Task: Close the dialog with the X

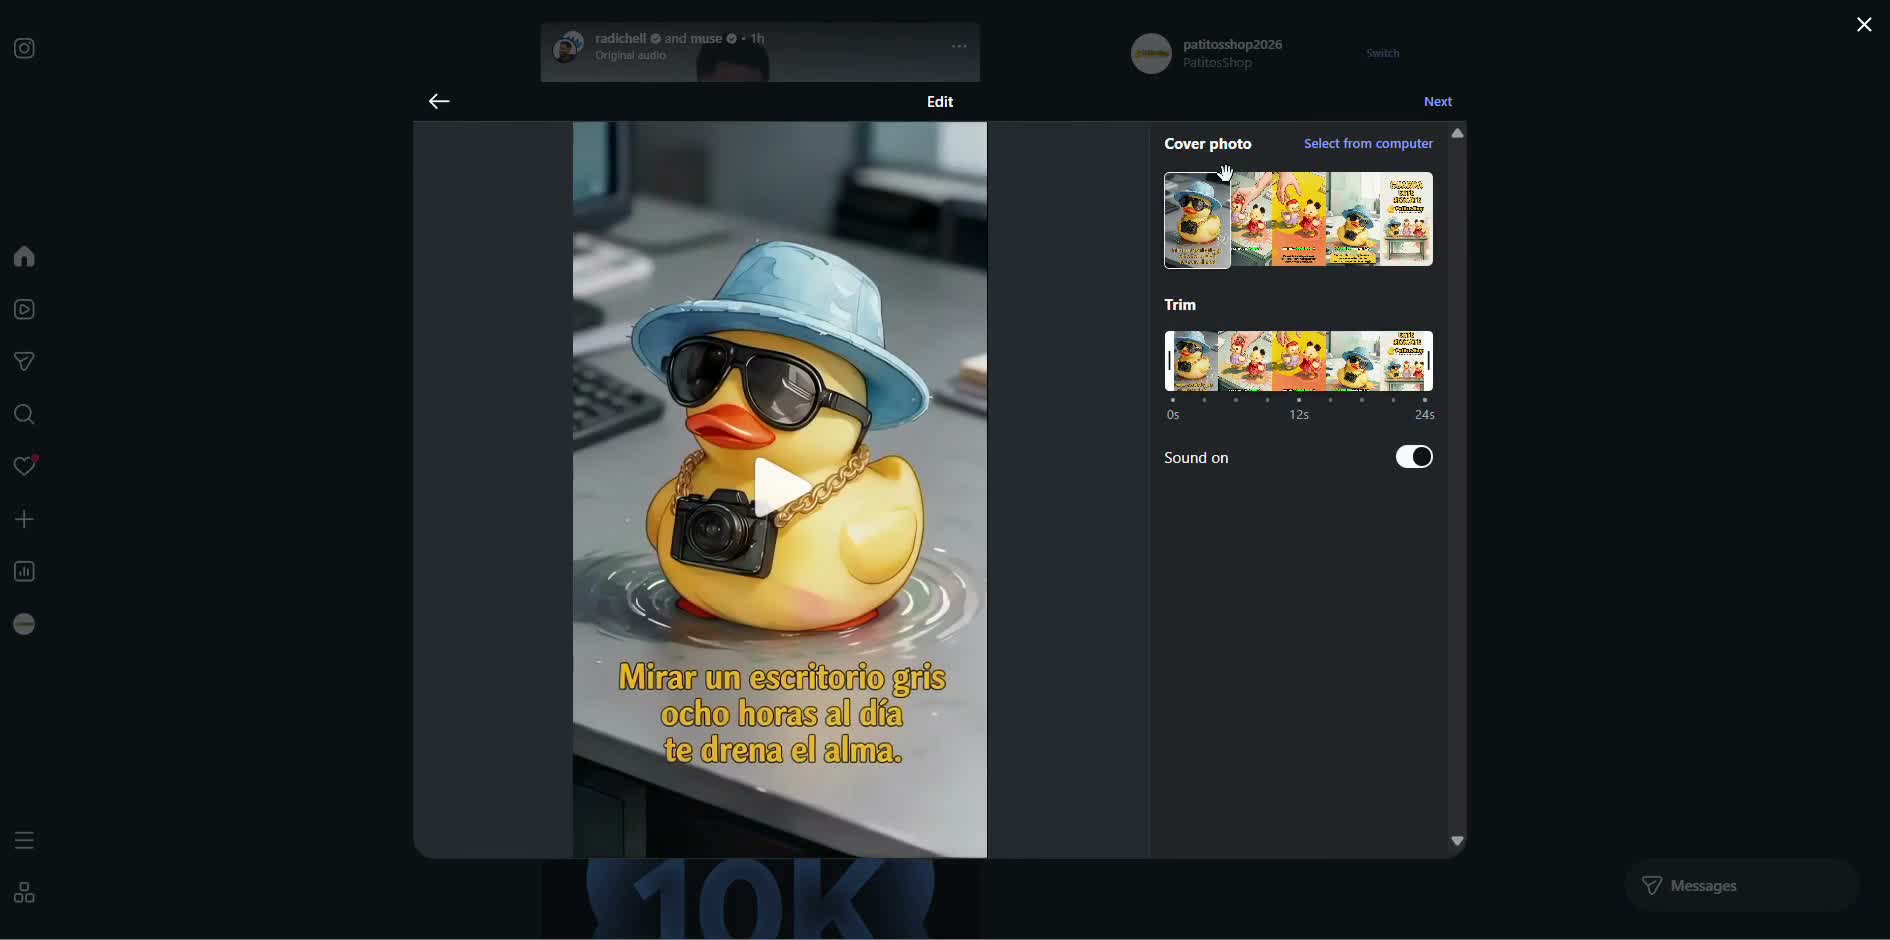Action: pyautogui.click(x=1864, y=25)
